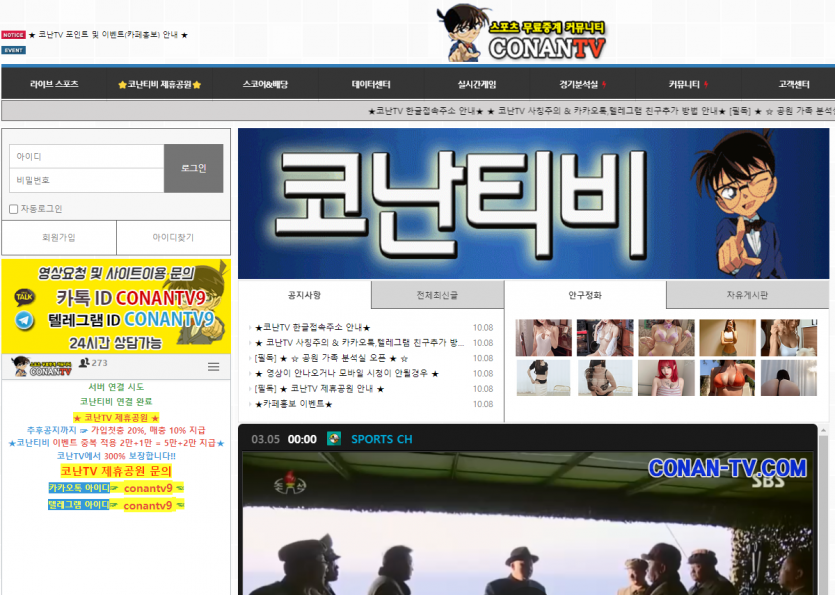
Task: Click the highlighted ★ 코난TV 제휴공원 ★ chat line
Action: pos(116,418)
